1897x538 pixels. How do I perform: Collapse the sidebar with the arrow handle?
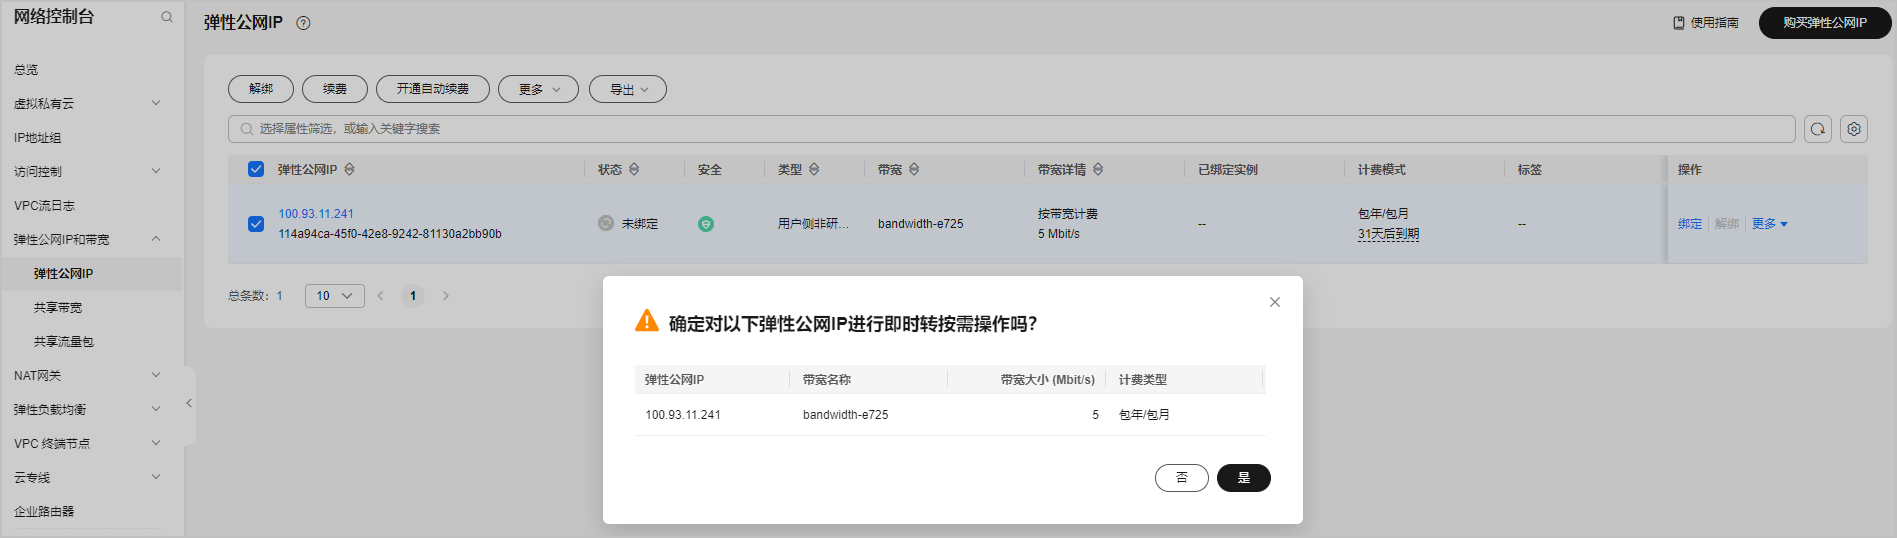189,404
